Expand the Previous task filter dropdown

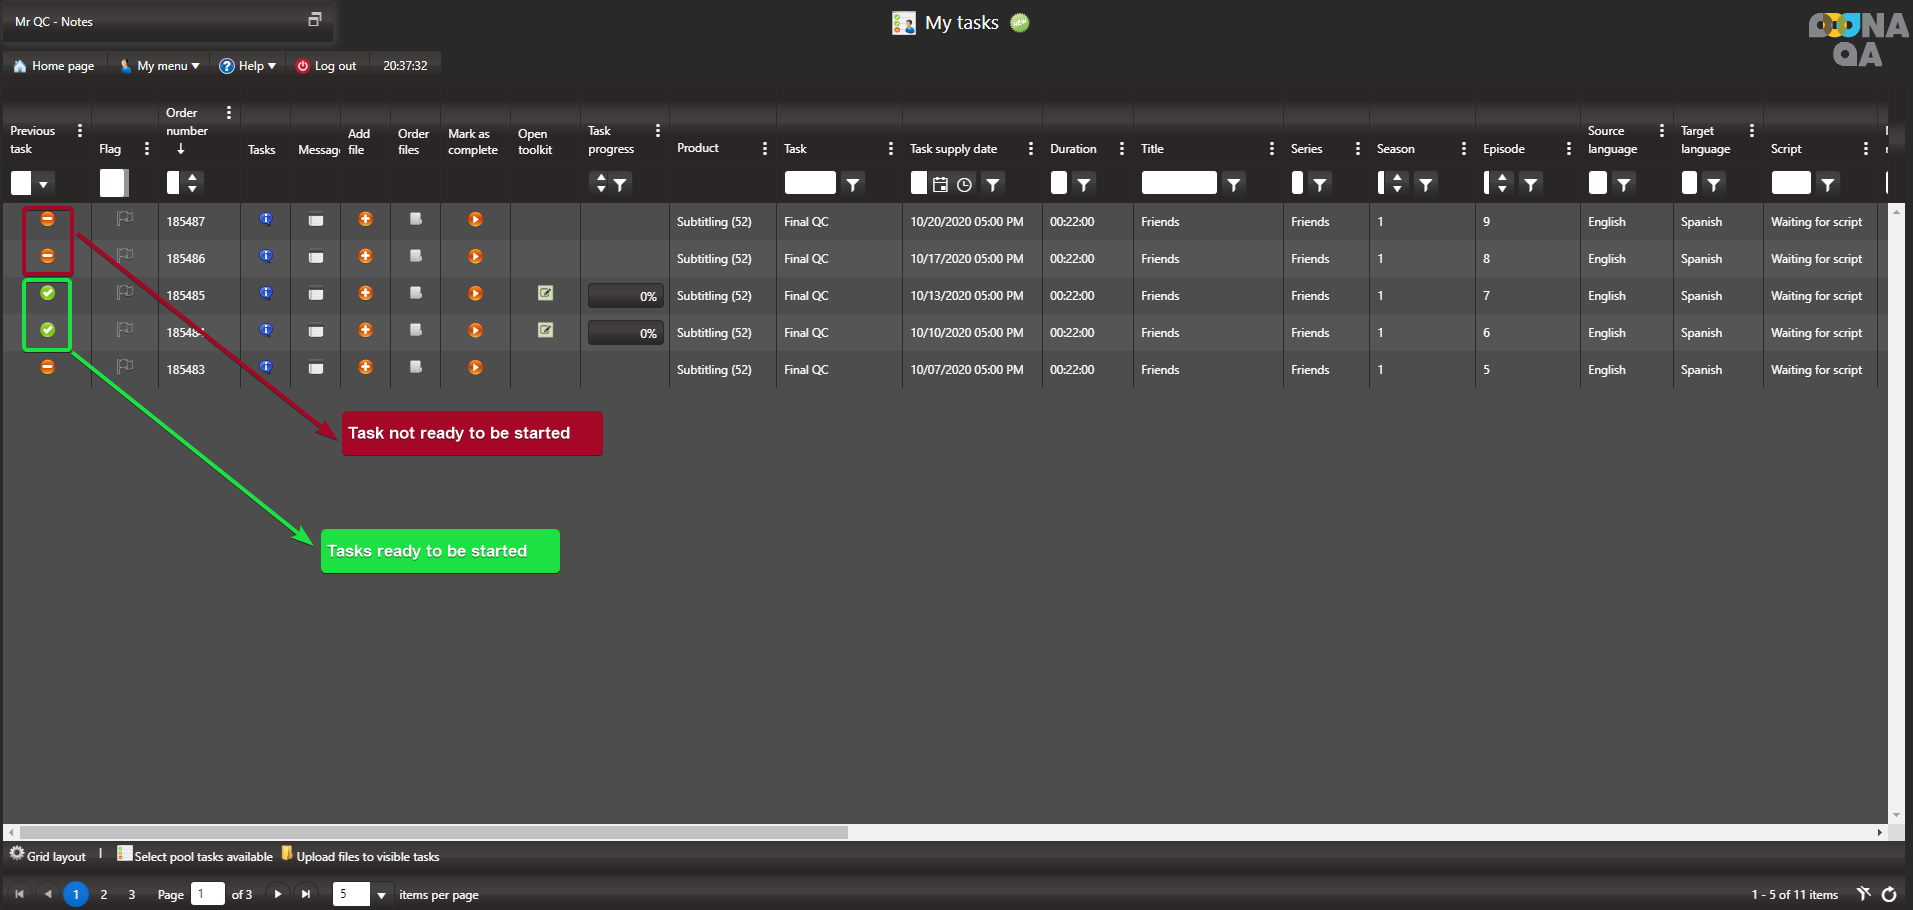(x=43, y=184)
